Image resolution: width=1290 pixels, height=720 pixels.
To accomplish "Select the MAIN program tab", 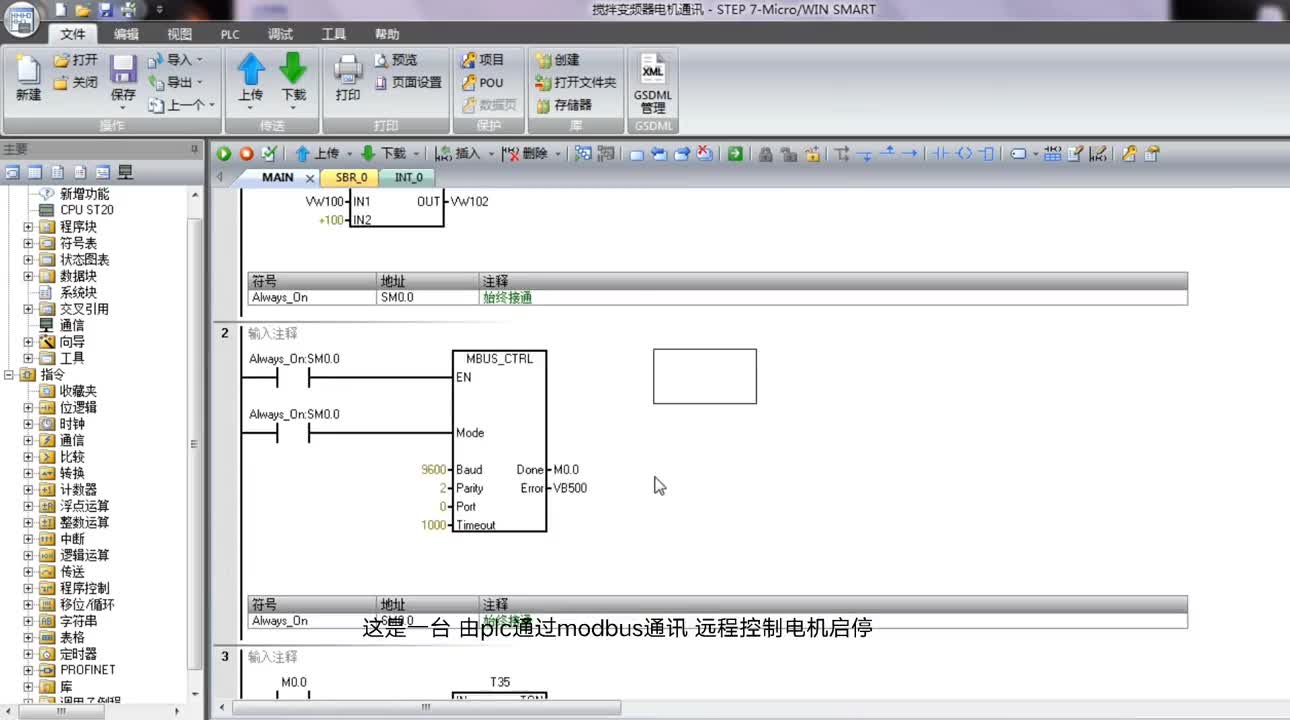I will pyautogui.click(x=277, y=177).
